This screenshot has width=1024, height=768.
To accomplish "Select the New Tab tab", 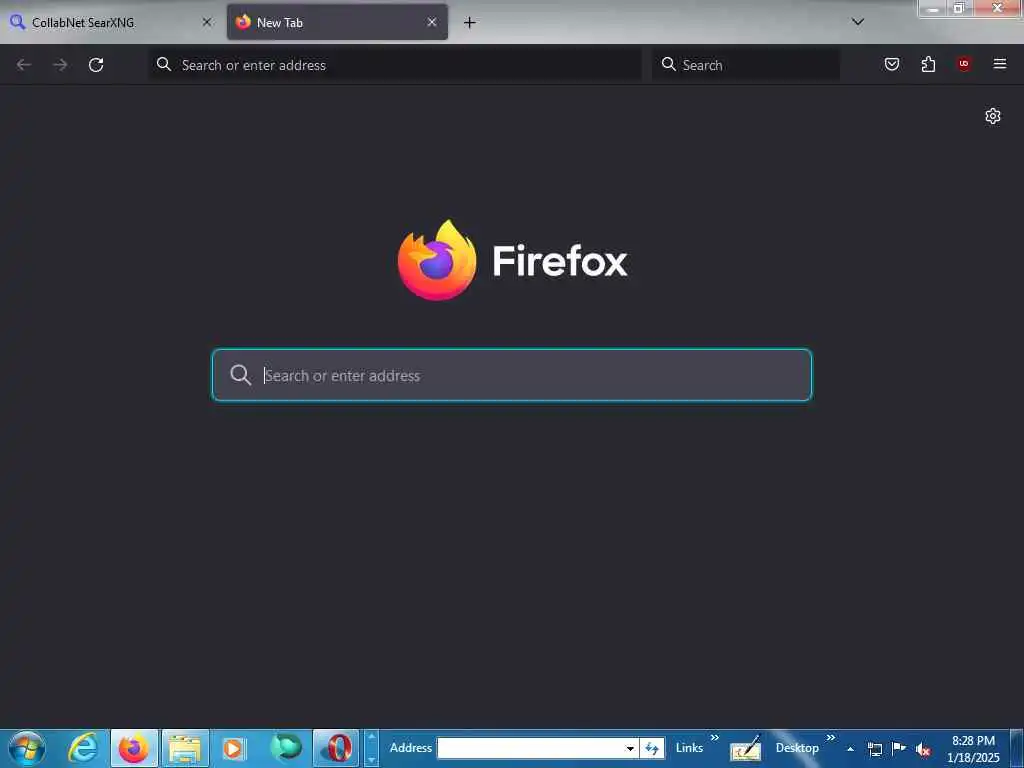I will pos(337,22).
